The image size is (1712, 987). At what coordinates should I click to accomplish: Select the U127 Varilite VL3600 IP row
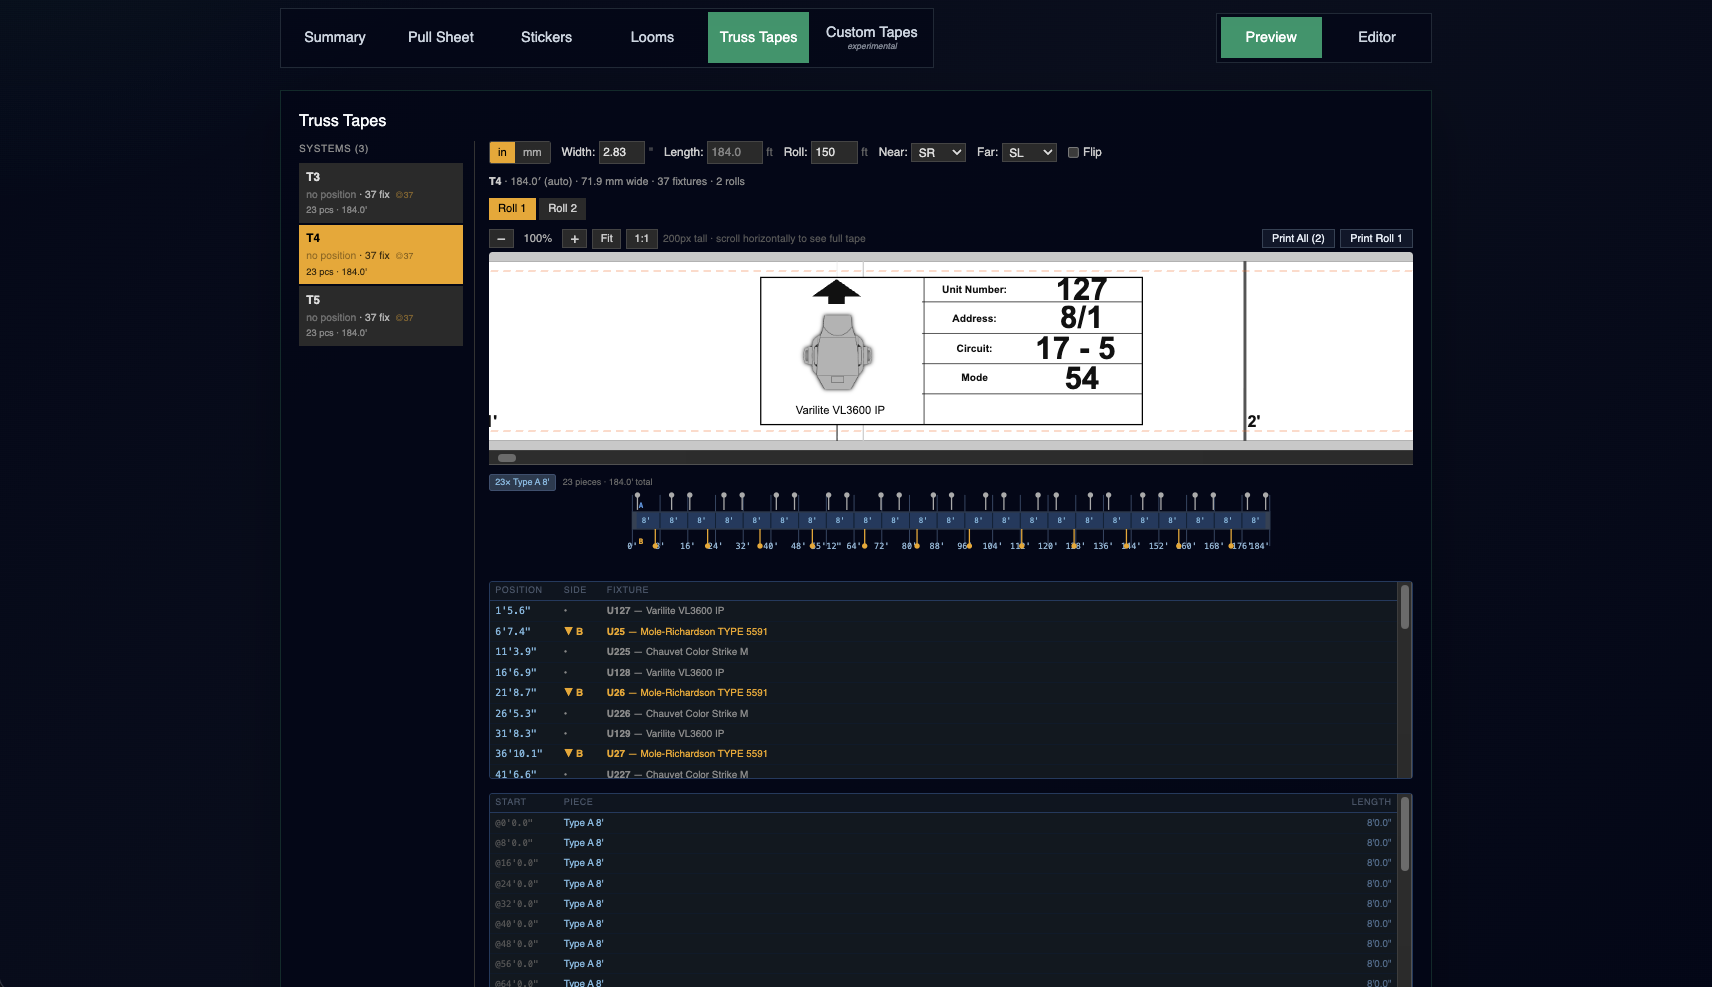pyautogui.click(x=943, y=610)
